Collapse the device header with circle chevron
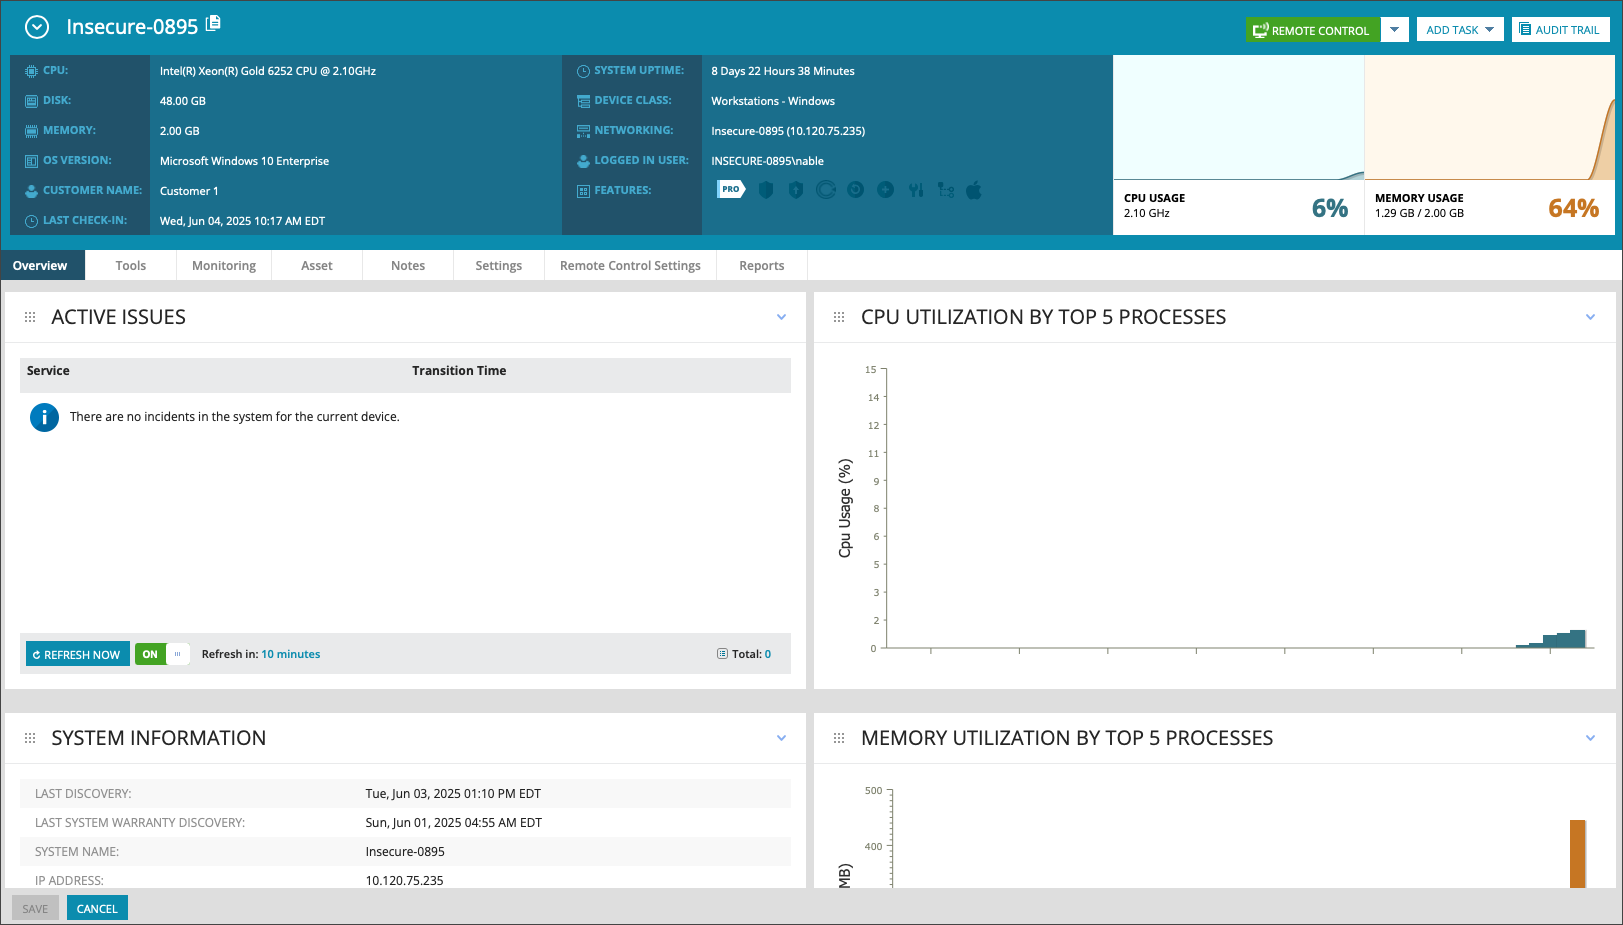The height and width of the screenshot is (925, 1623). (37, 27)
